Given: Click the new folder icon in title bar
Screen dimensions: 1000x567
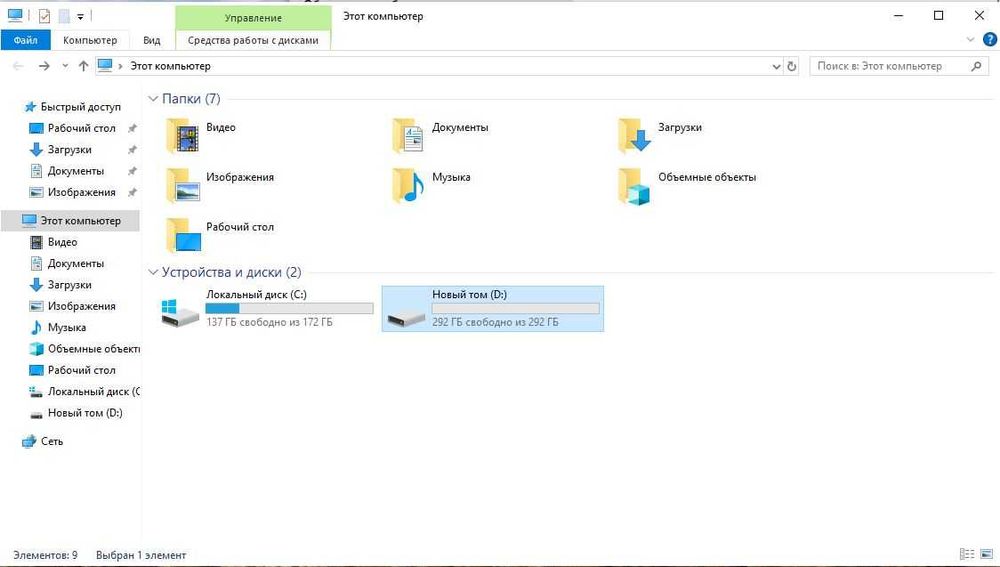Looking at the screenshot, I should (64, 16).
